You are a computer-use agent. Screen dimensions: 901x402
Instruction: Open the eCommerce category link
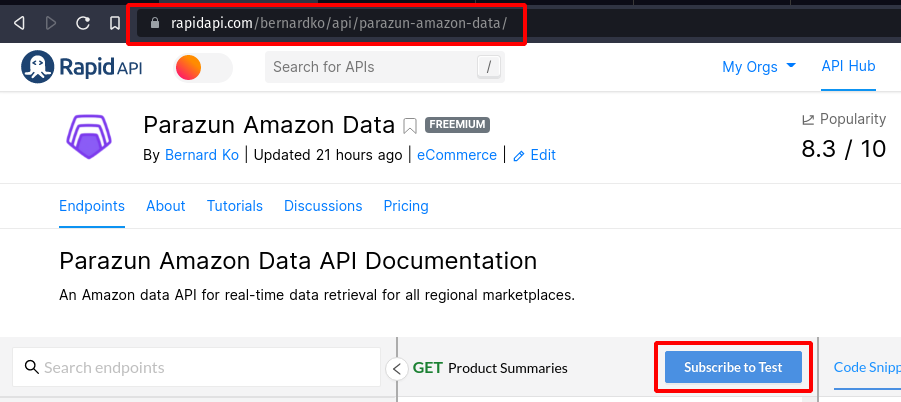[457, 155]
